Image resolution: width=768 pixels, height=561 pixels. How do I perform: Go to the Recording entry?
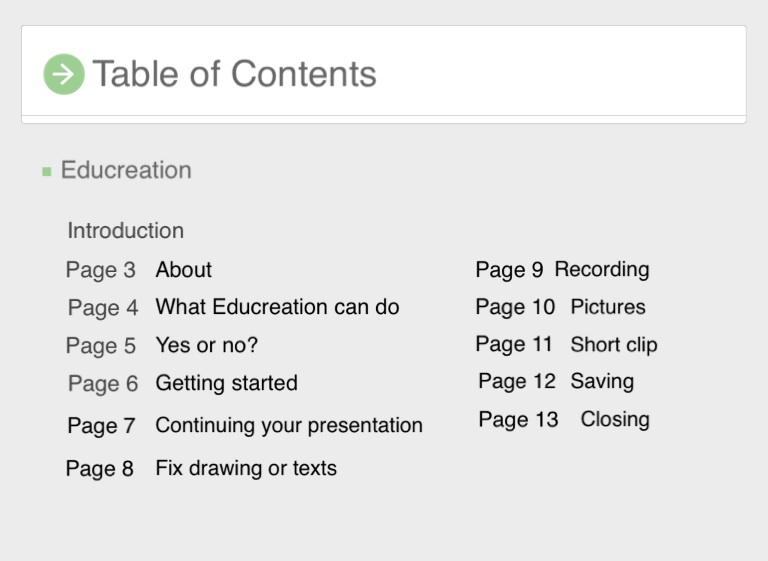(x=601, y=269)
